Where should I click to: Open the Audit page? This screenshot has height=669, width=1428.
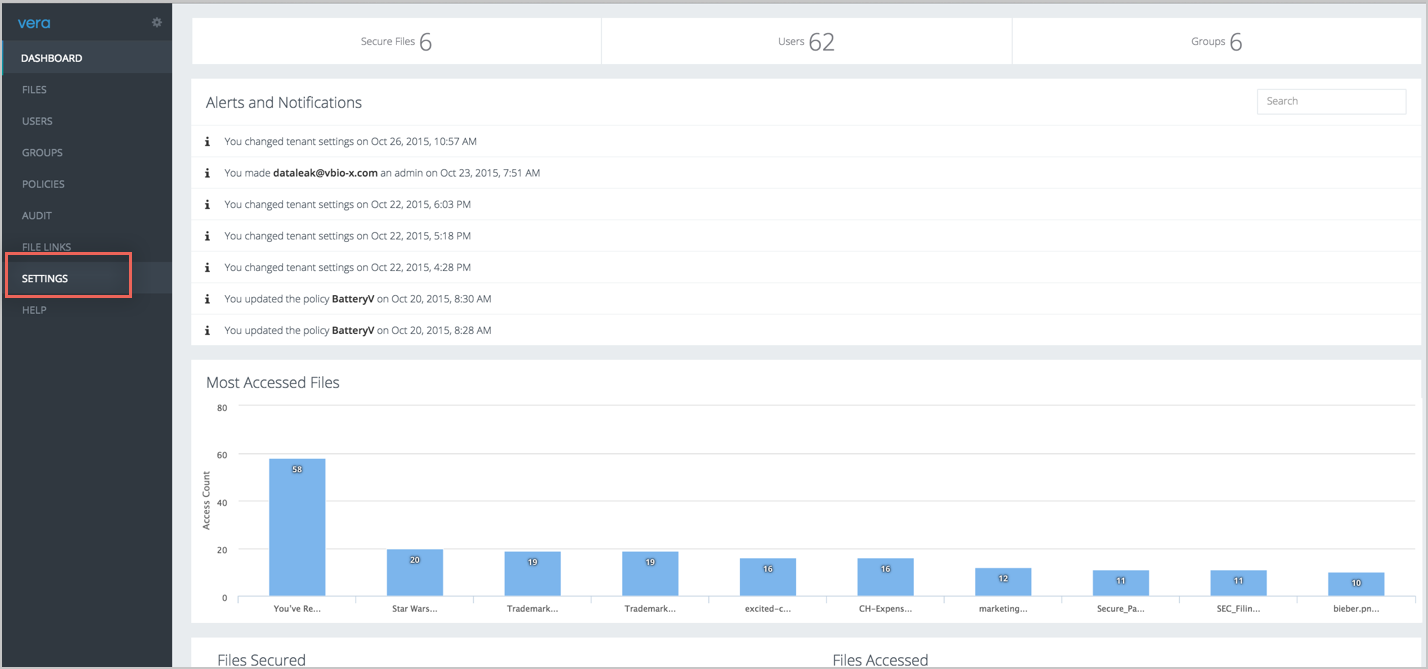36,216
